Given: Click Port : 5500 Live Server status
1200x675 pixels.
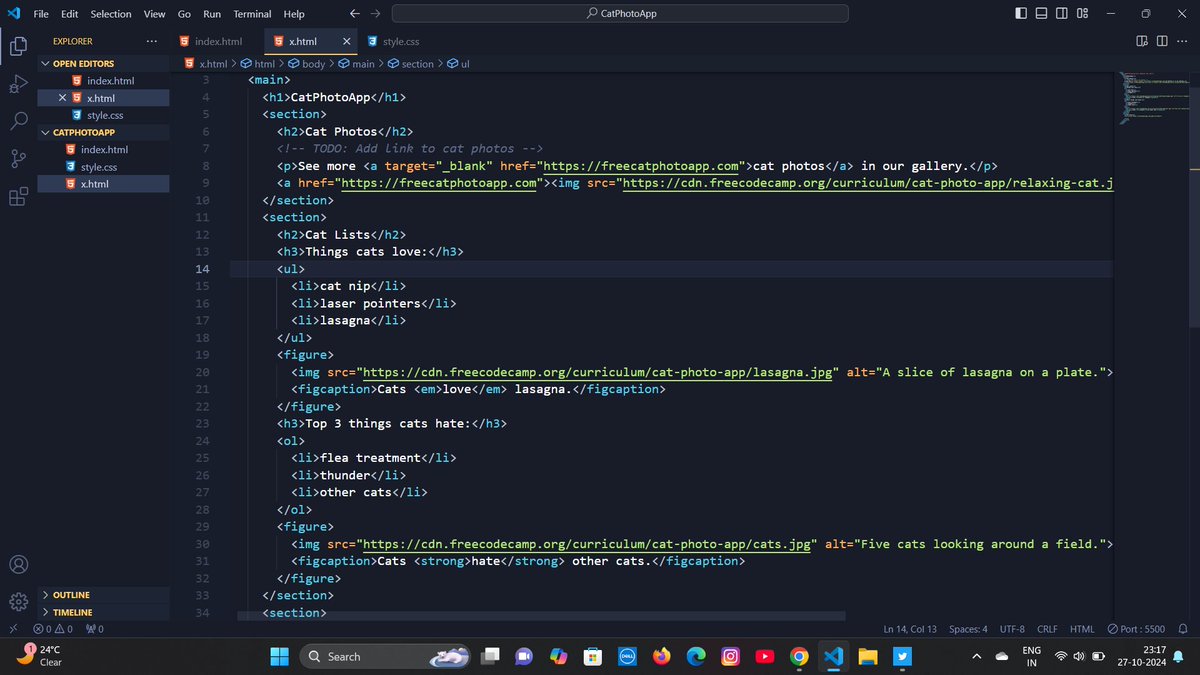Looking at the screenshot, I should click(x=1136, y=629).
